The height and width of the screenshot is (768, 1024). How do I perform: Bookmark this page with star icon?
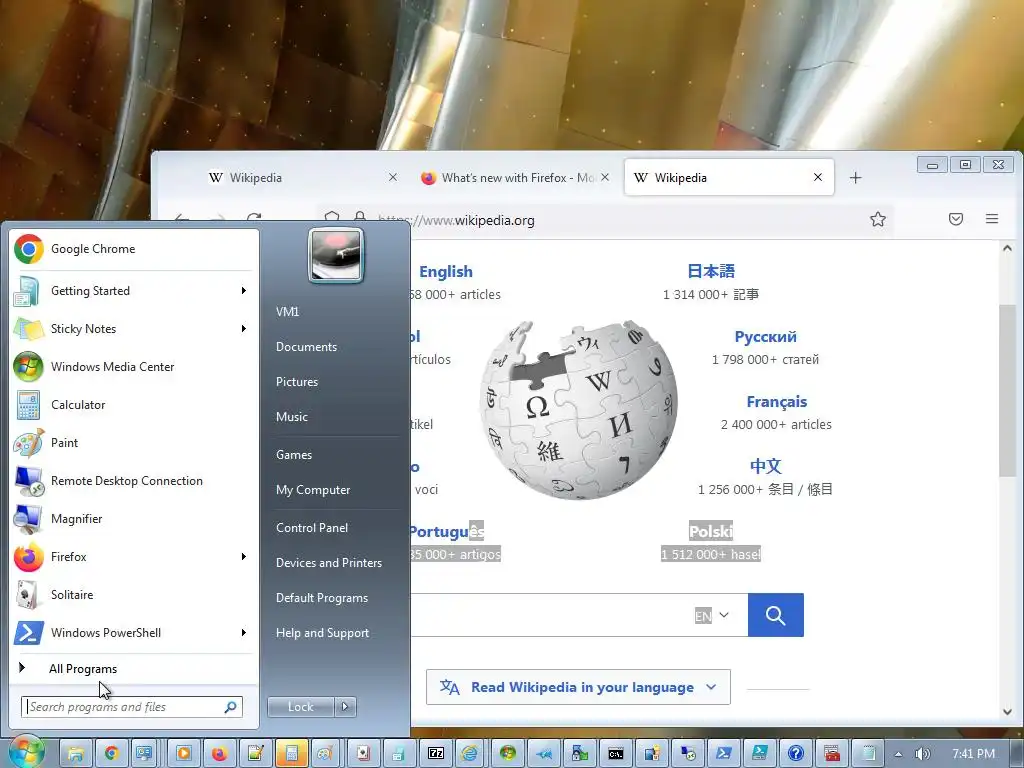878,219
